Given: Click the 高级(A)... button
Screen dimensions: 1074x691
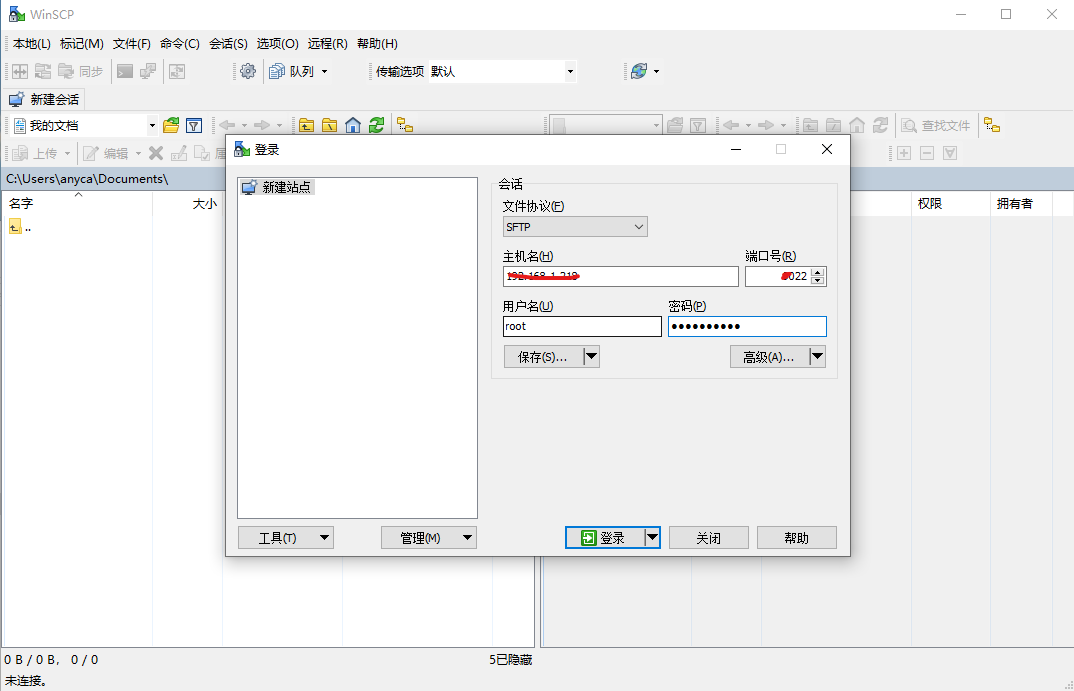Looking at the screenshot, I should click(769, 357).
